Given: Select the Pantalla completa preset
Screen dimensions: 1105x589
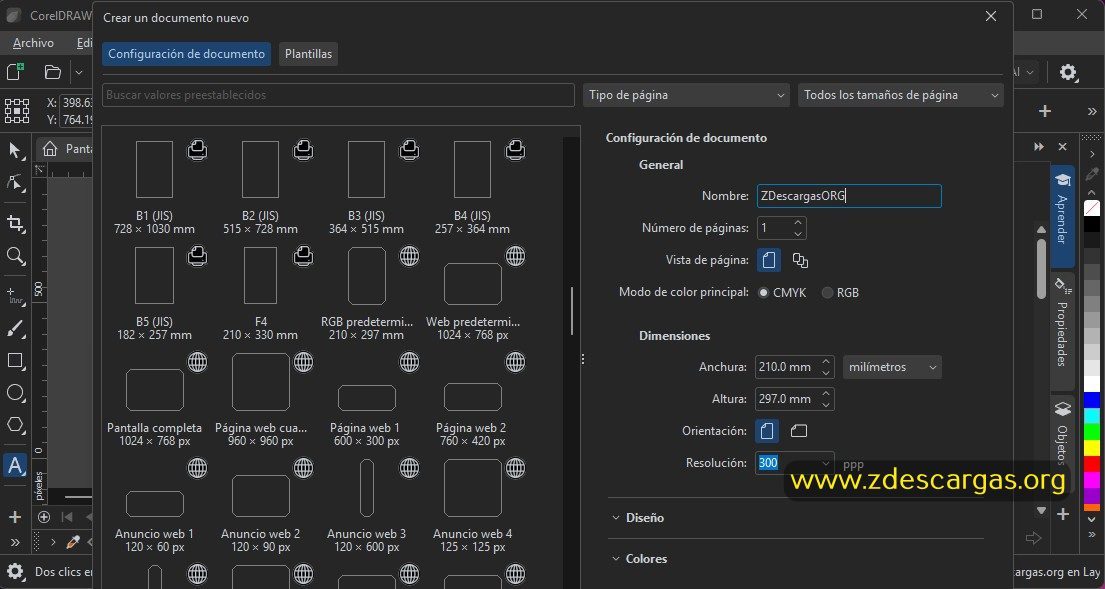Looking at the screenshot, I should tap(154, 399).
